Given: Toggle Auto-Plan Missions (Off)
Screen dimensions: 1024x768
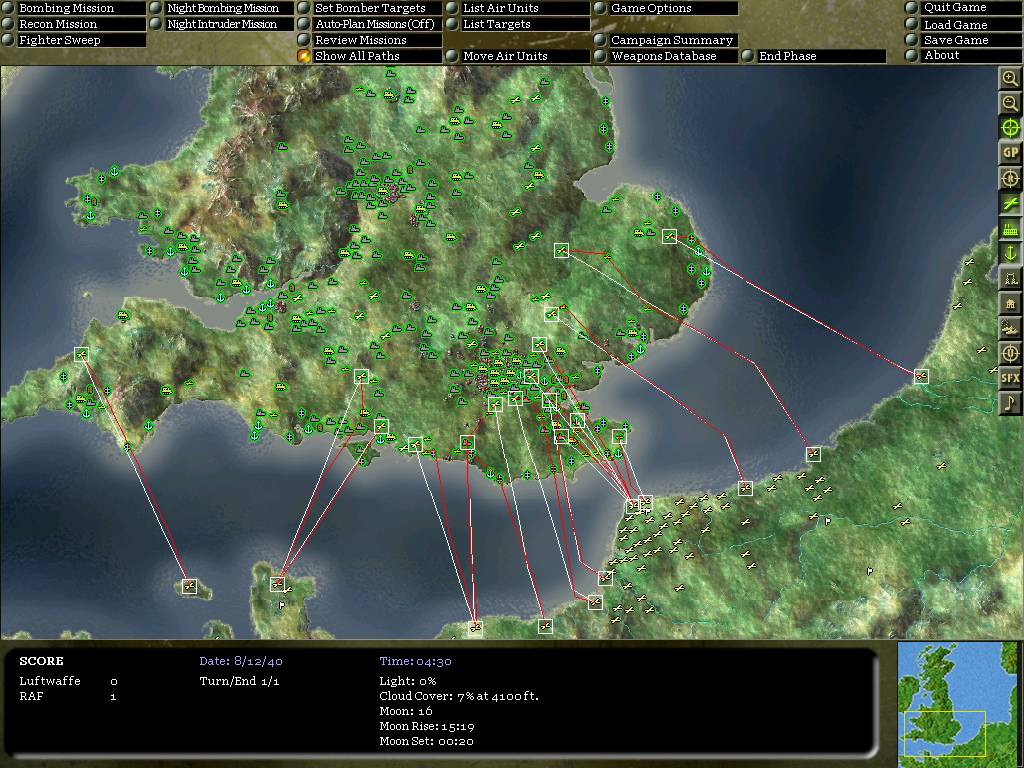Looking at the screenshot, I should point(370,24).
